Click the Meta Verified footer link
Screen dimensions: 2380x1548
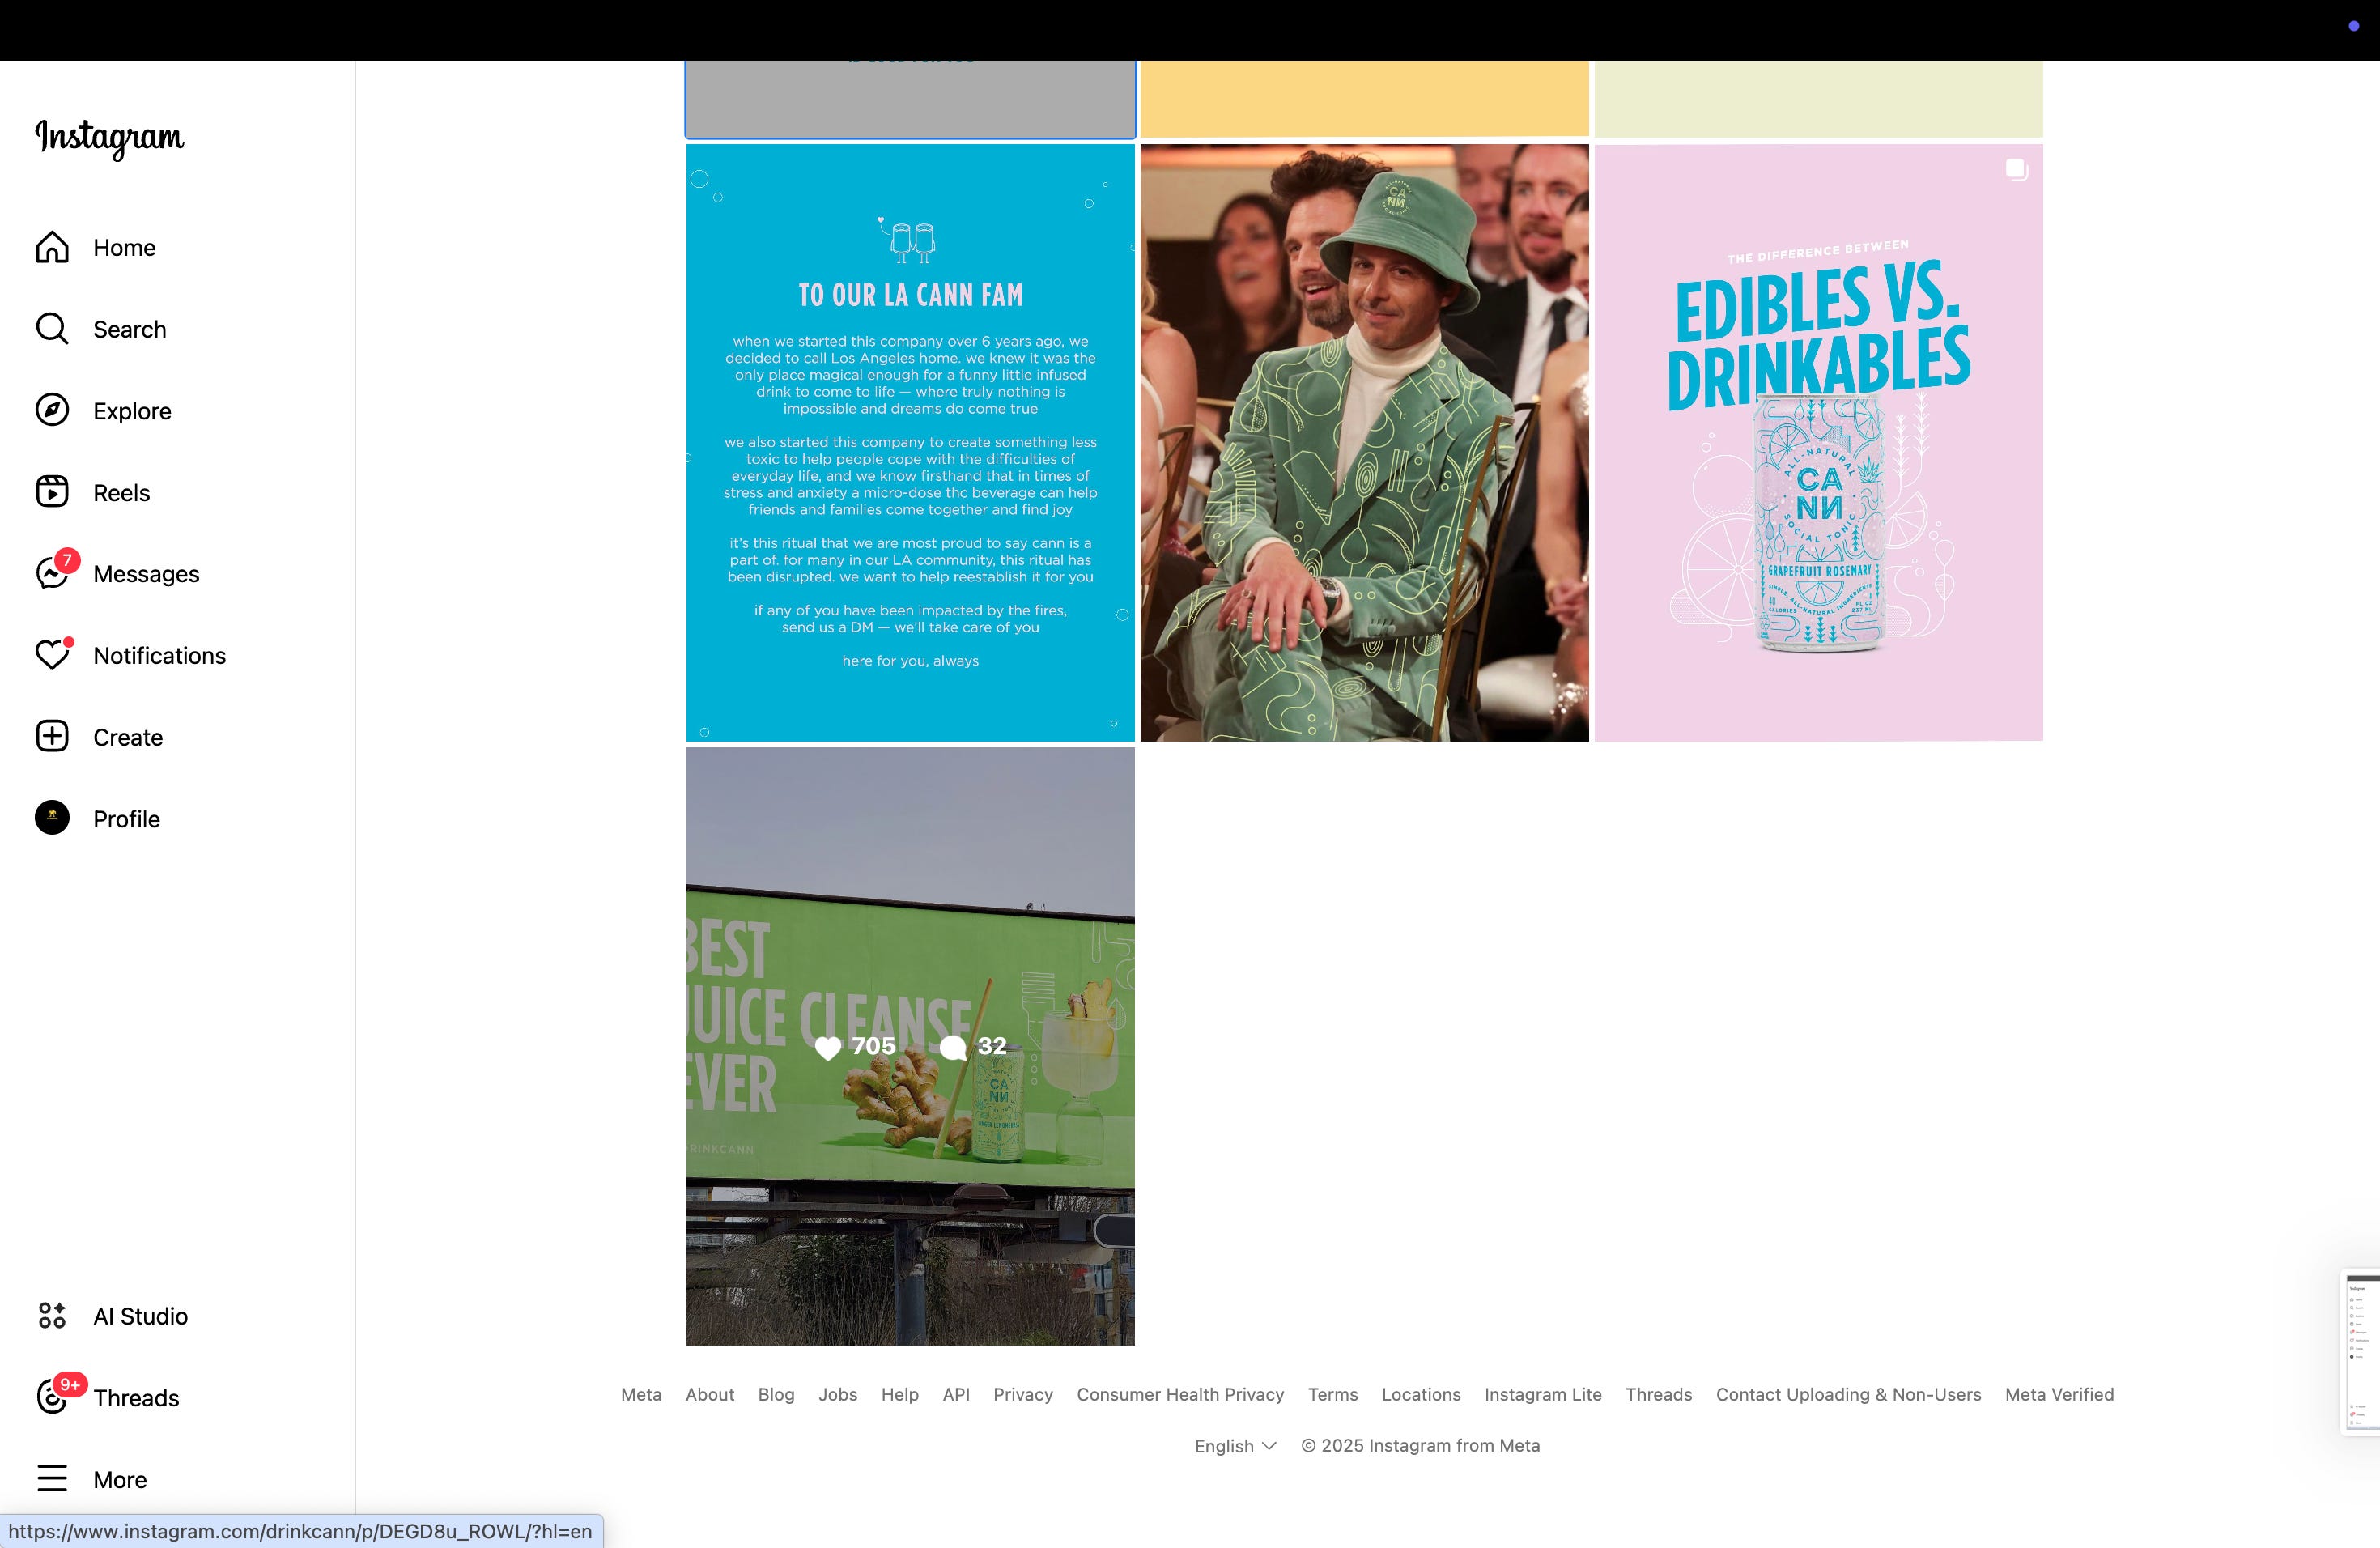[x=2059, y=1395]
